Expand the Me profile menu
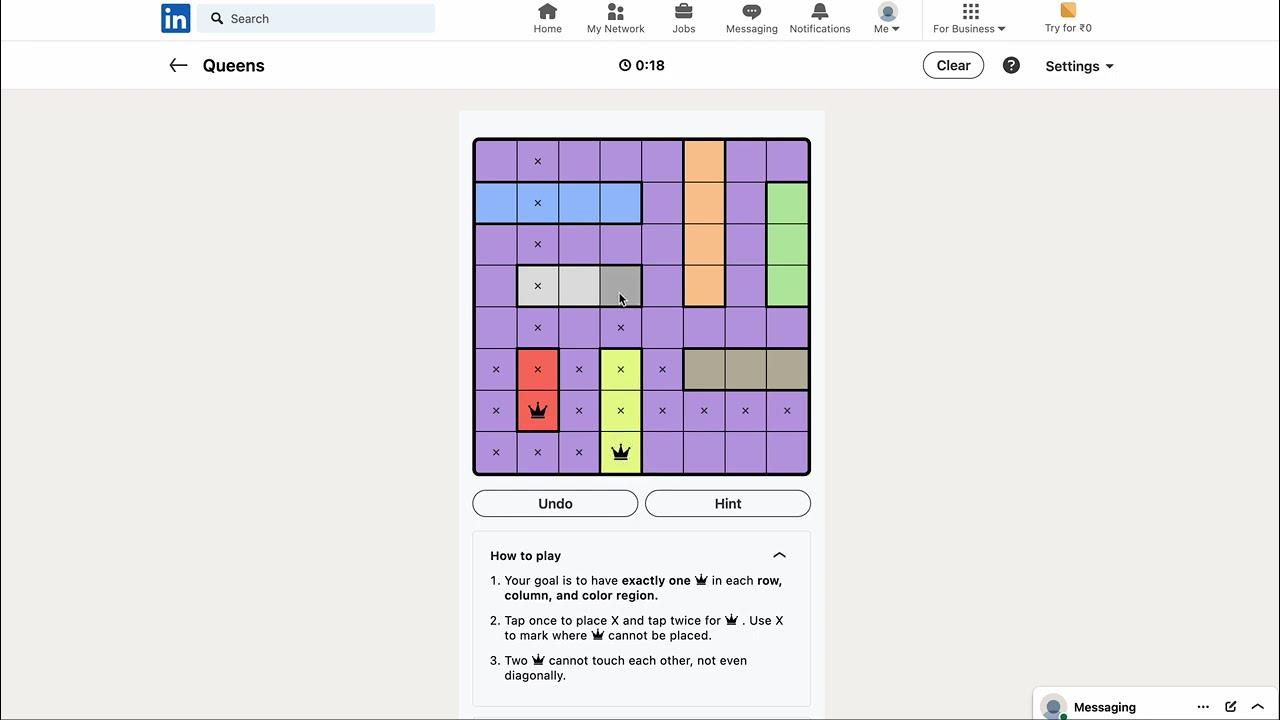Image resolution: width=1280 pixels, height=720 pixels. pyautogui.click(x=887, y=19)
